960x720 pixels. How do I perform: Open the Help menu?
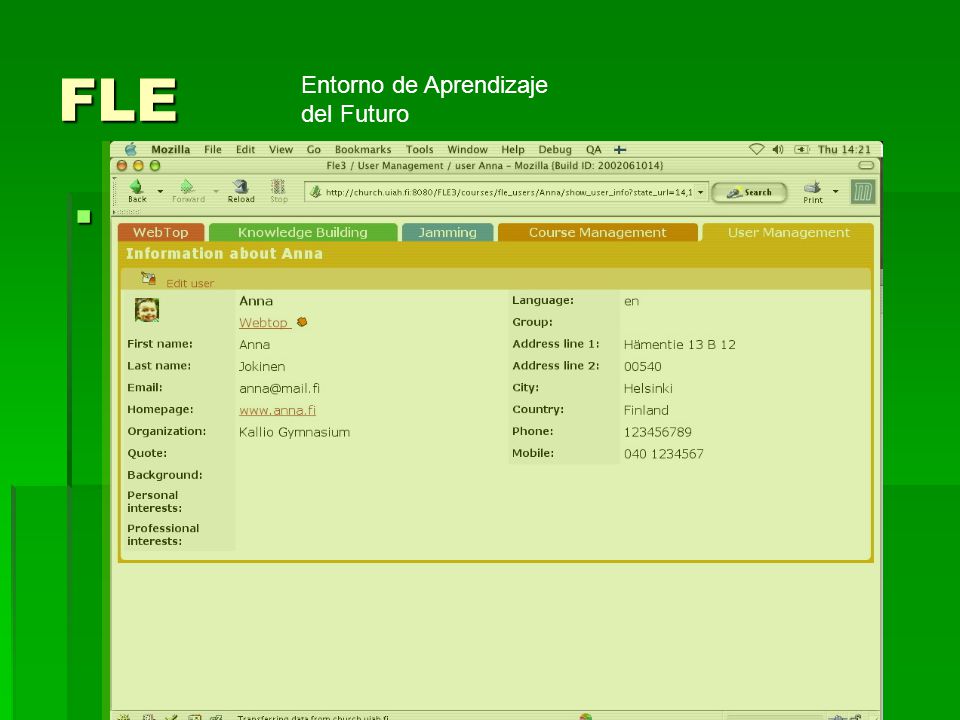513,149
